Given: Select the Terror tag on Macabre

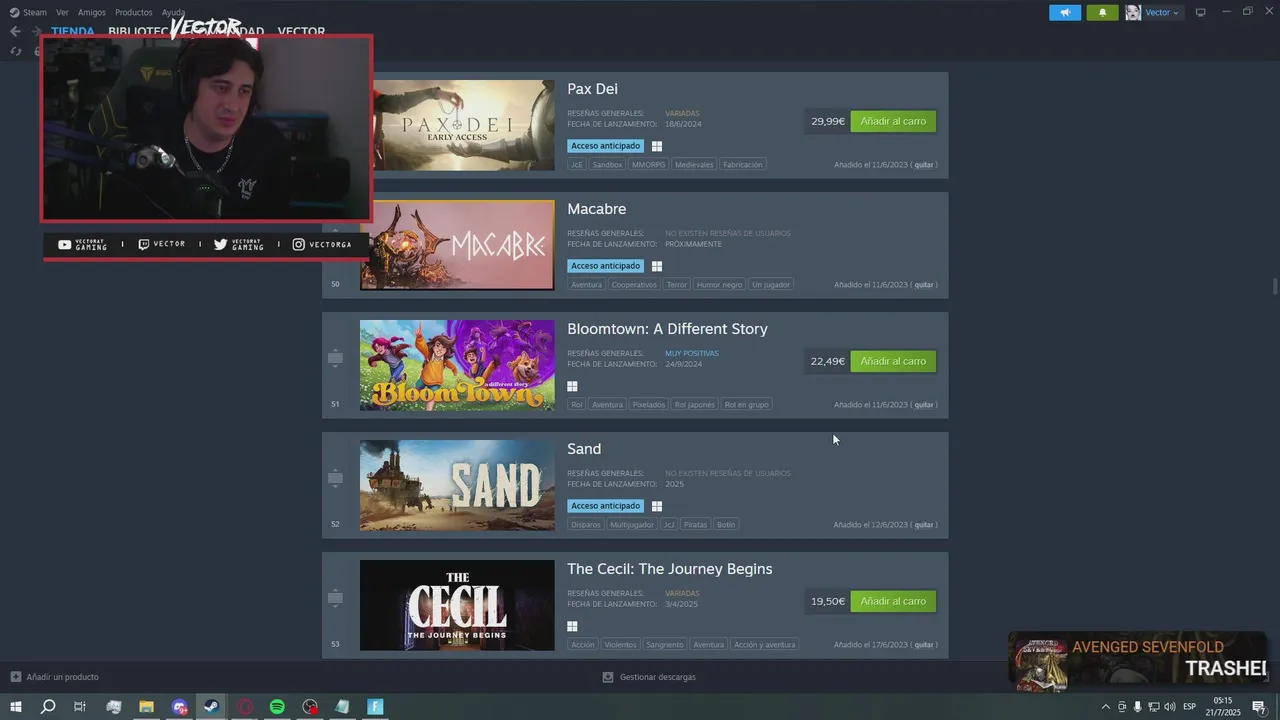Looking at the screenshot, I should (x=677, y=285).
